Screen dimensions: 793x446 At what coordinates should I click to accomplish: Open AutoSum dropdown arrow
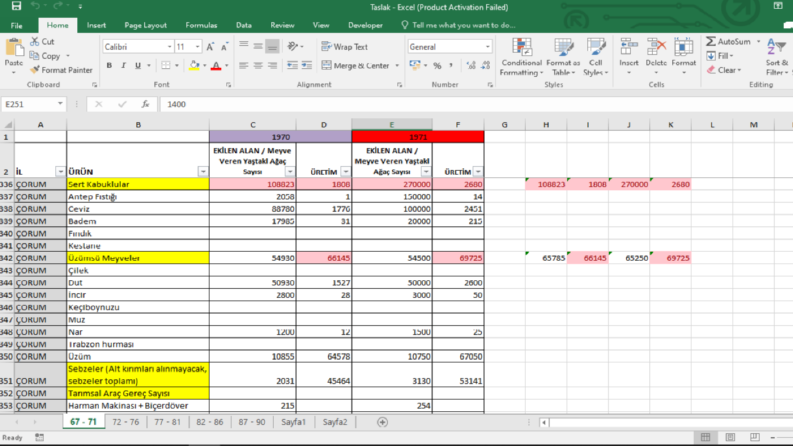tap(758, 41)
